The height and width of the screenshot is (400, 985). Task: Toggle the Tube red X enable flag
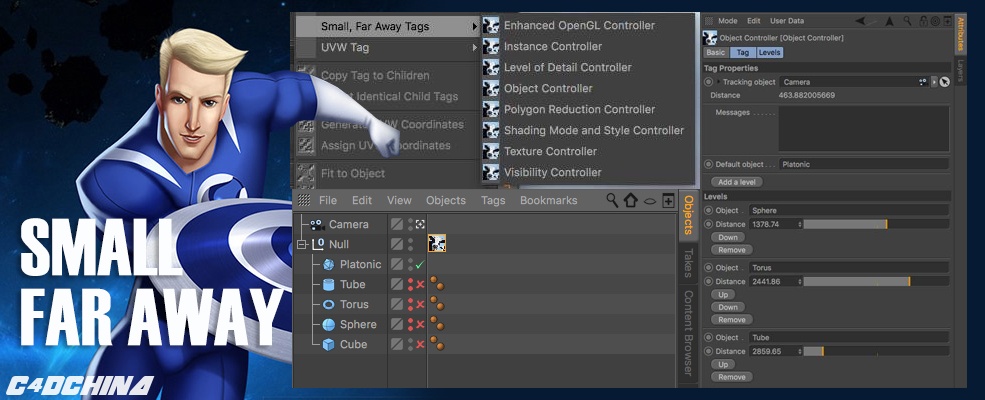tap(420, 284)
